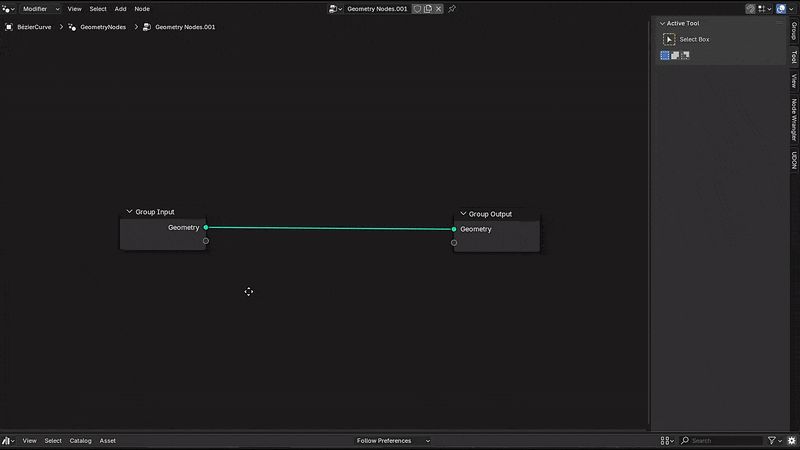The image size is (800, 450).
Task: Toggle pin node tree icon
Action: [x=452, y=9]
